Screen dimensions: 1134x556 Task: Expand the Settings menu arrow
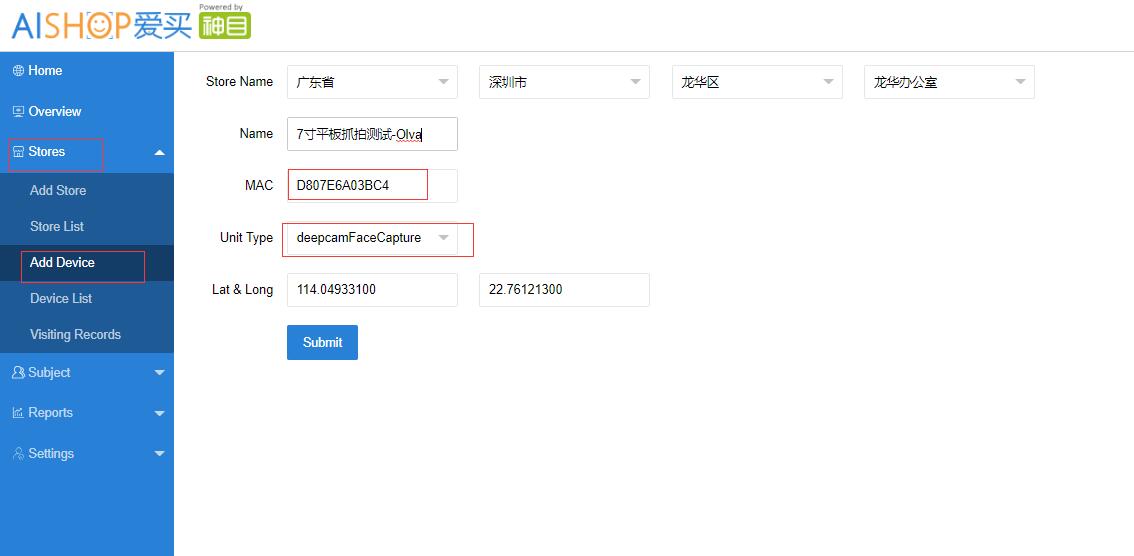[x=160, y=454]
